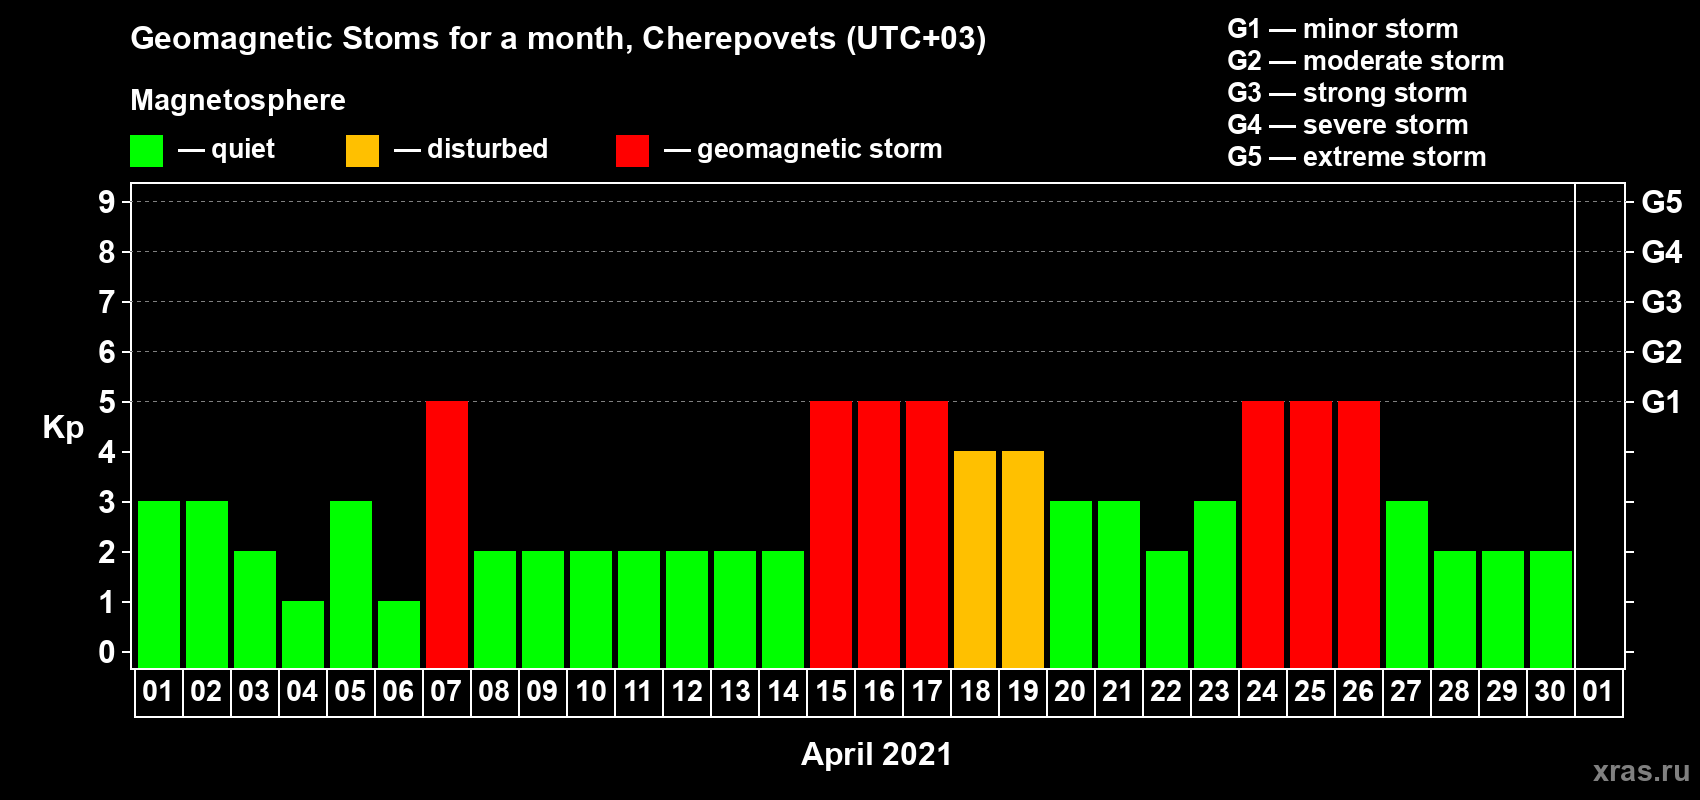The width and height of the screenshot is (1700, 800).
Task: Click the date cell '07' on the x-axis
Action: click(447, 692)
